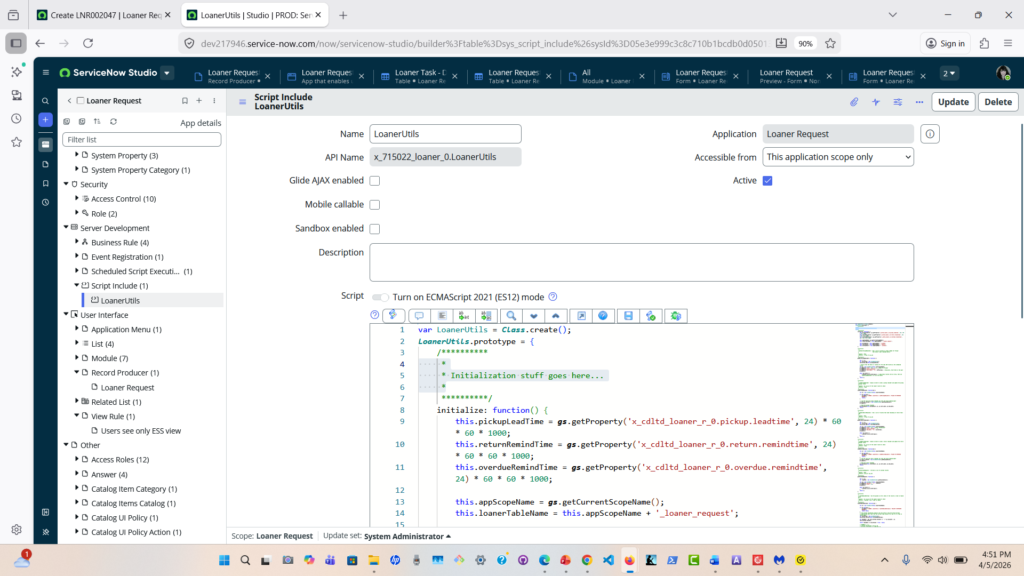Click the personalize form sliders icon
The image size is (1024, 576).
point(897,102)
